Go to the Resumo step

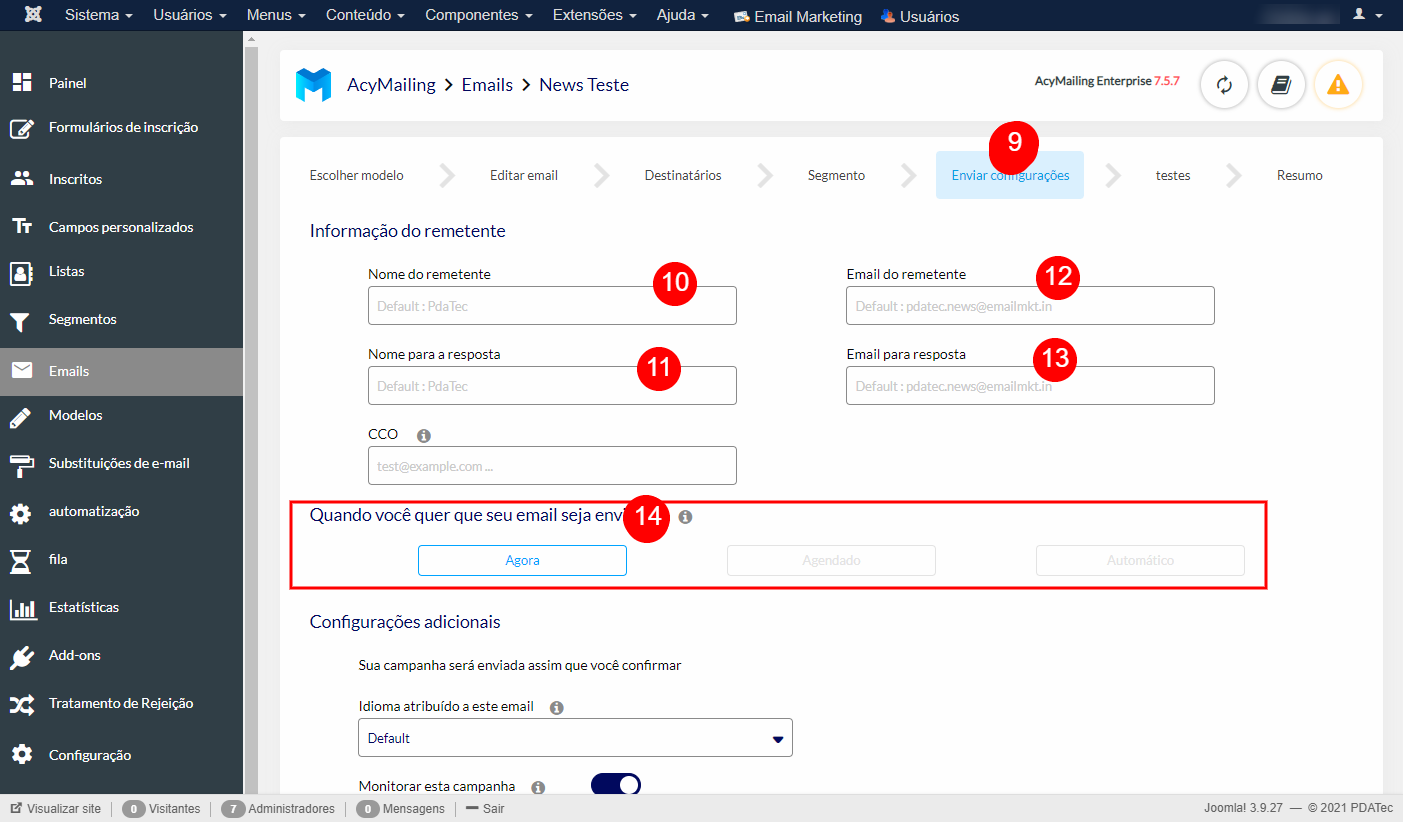[x=1299, y=175]
